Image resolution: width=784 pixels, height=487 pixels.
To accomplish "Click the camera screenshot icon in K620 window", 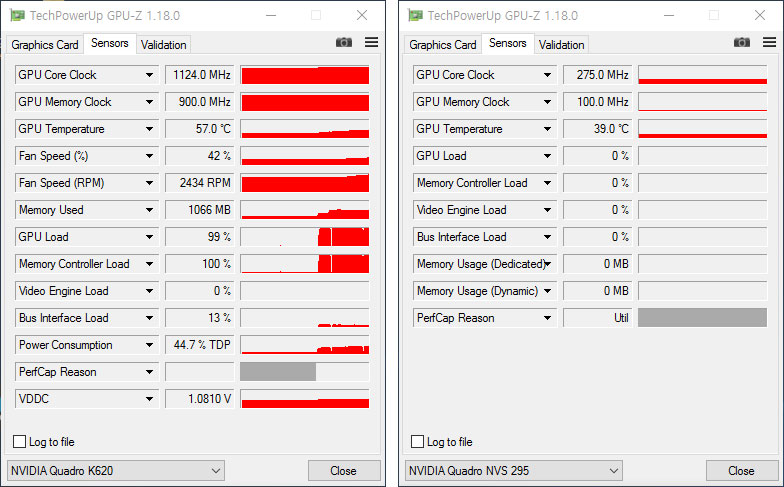I will (344, 42).
